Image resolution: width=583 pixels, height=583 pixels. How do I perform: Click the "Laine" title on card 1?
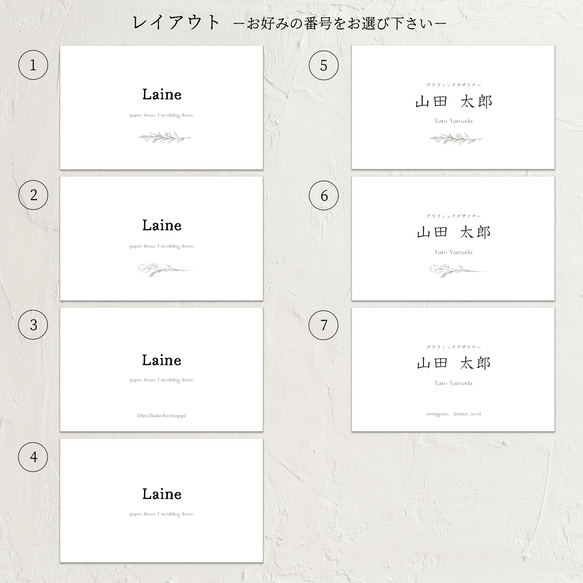(162, 94)
